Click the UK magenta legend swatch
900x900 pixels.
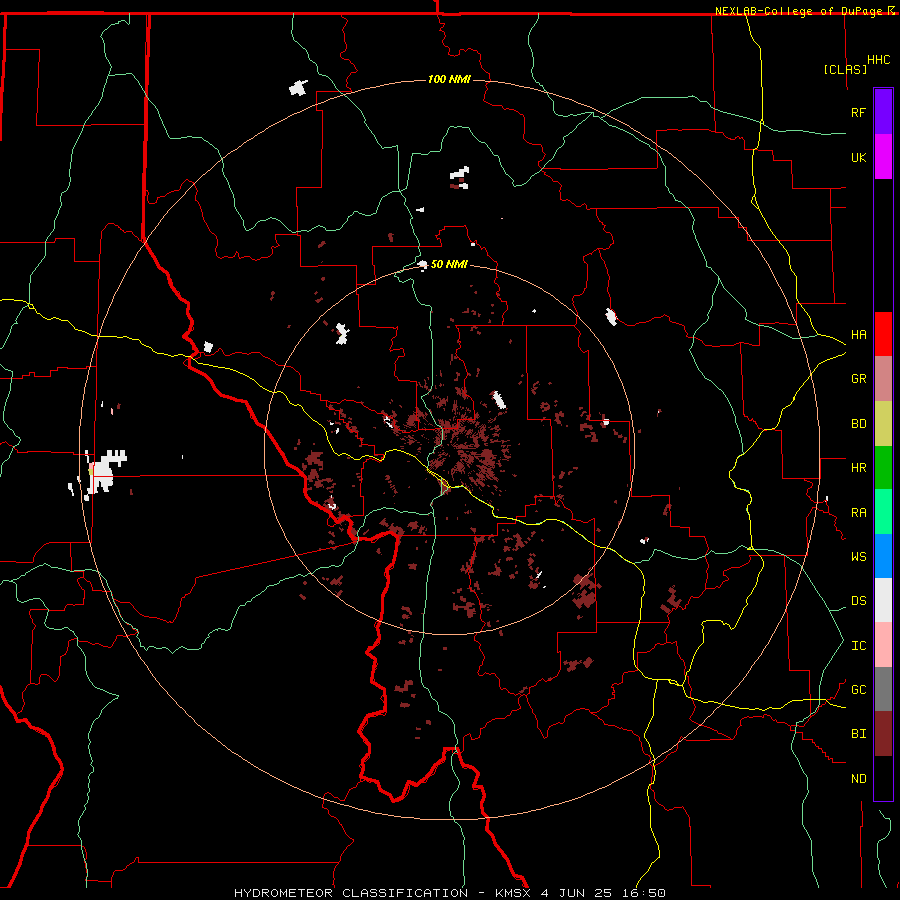[883, 157]
